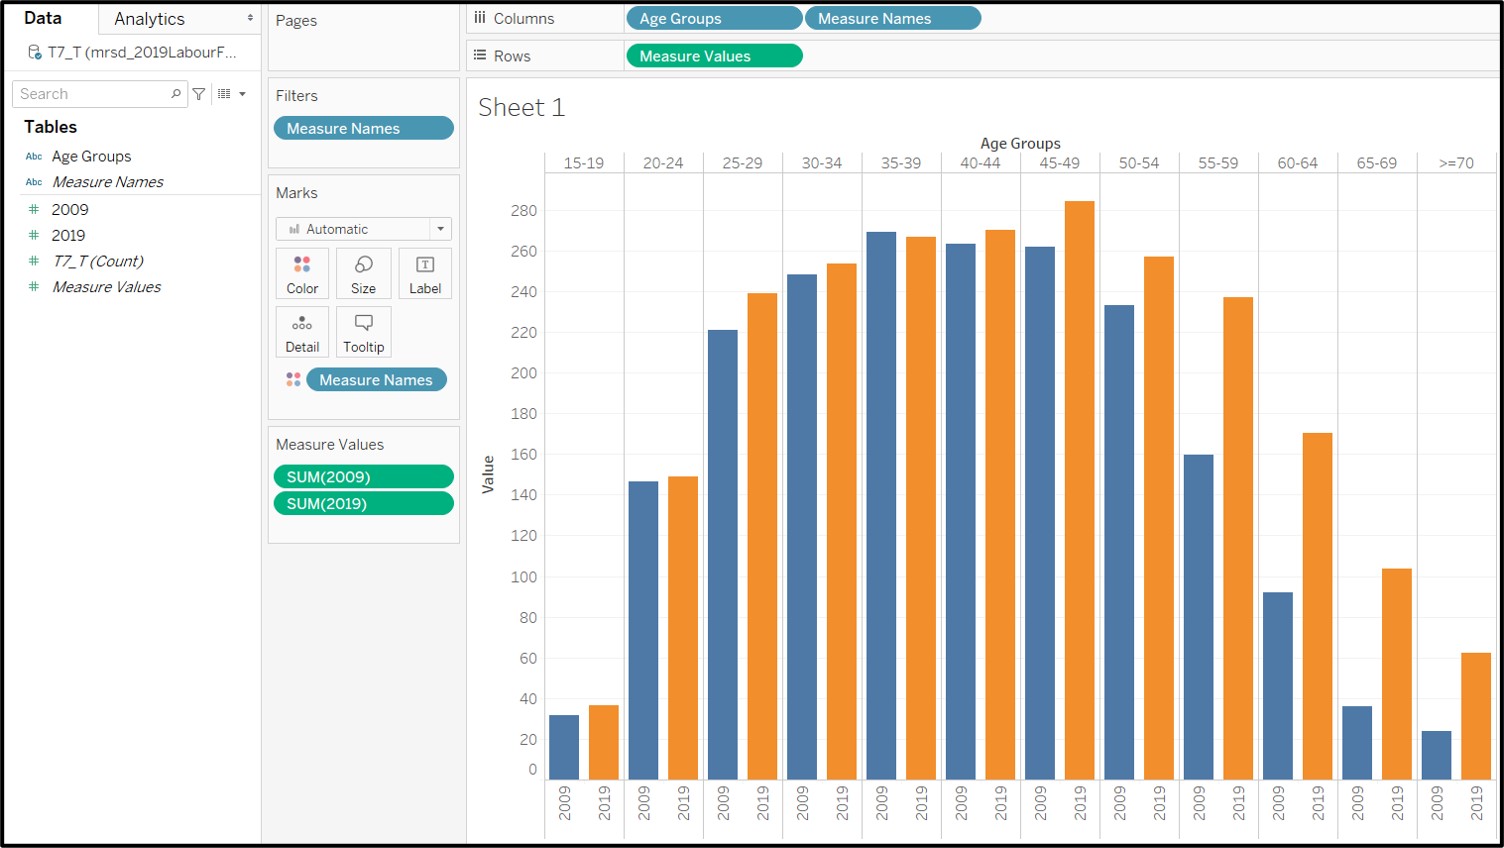Click the T7_T data source connection icon
The image size is (1504, 848).
33,53
